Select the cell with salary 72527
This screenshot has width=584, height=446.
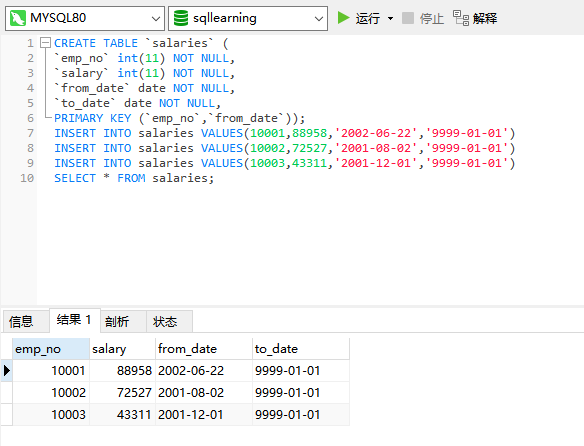pyautogui.click(x=122, y=392)
